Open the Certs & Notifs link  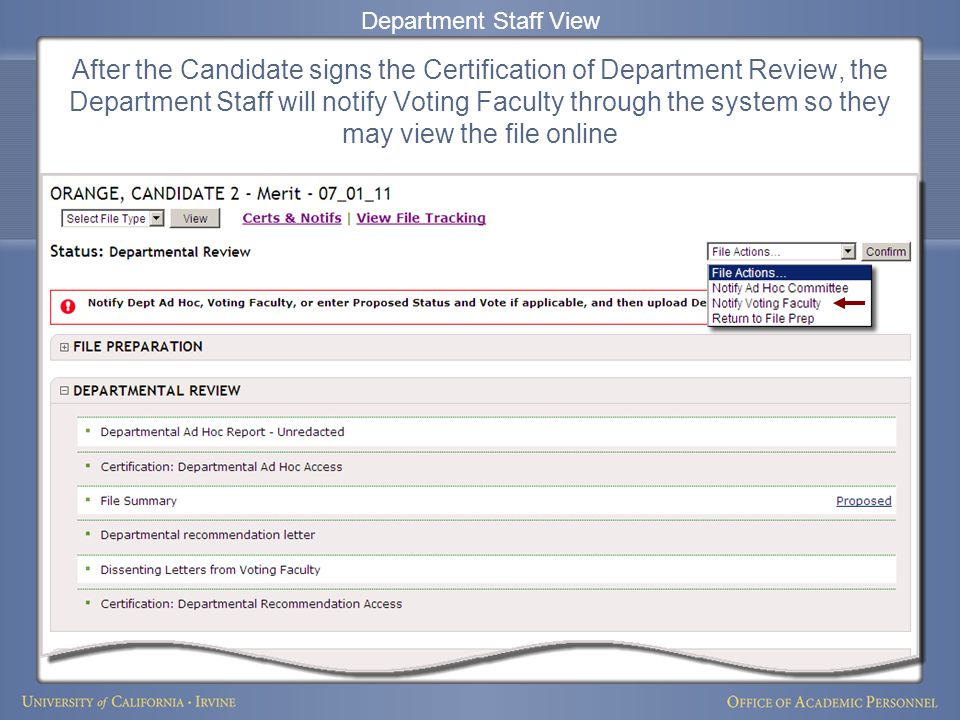[x=291, y=218]
